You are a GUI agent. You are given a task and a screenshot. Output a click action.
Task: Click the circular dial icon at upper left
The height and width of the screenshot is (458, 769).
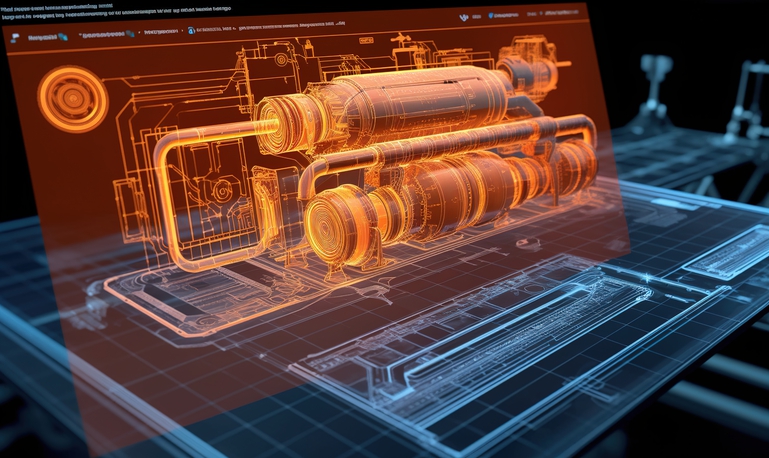(72, 99)
